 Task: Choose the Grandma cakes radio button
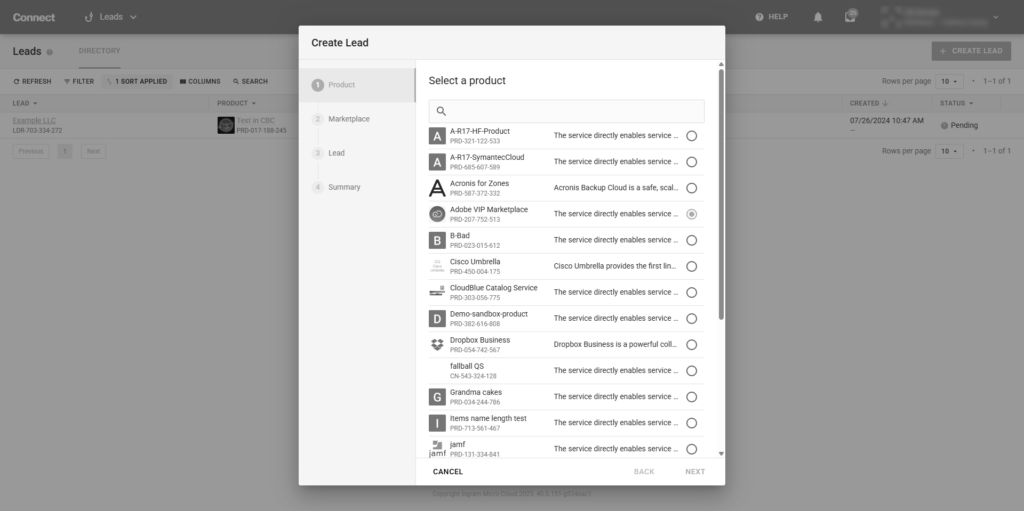click(x=692, y=397)
